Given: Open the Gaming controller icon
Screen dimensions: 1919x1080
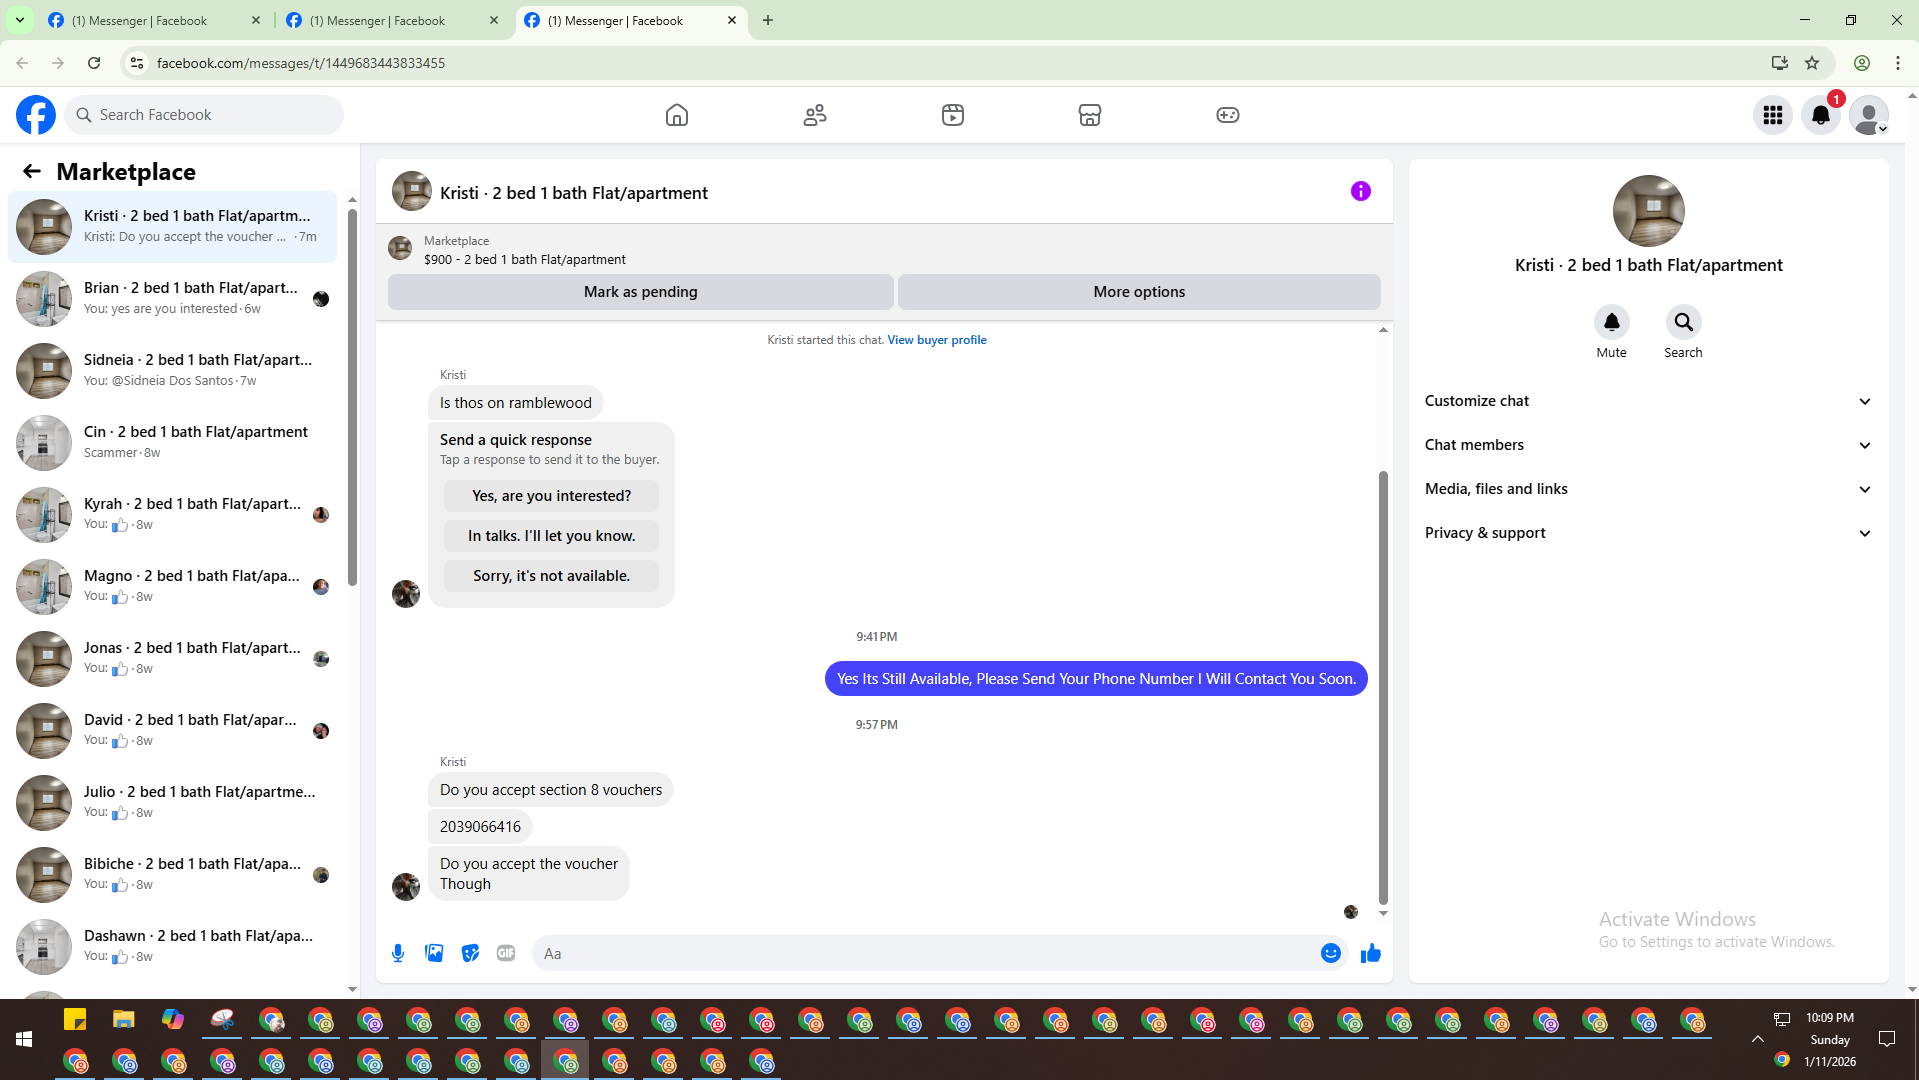Looking at the screenshot, I should (x=1228, y=115).
